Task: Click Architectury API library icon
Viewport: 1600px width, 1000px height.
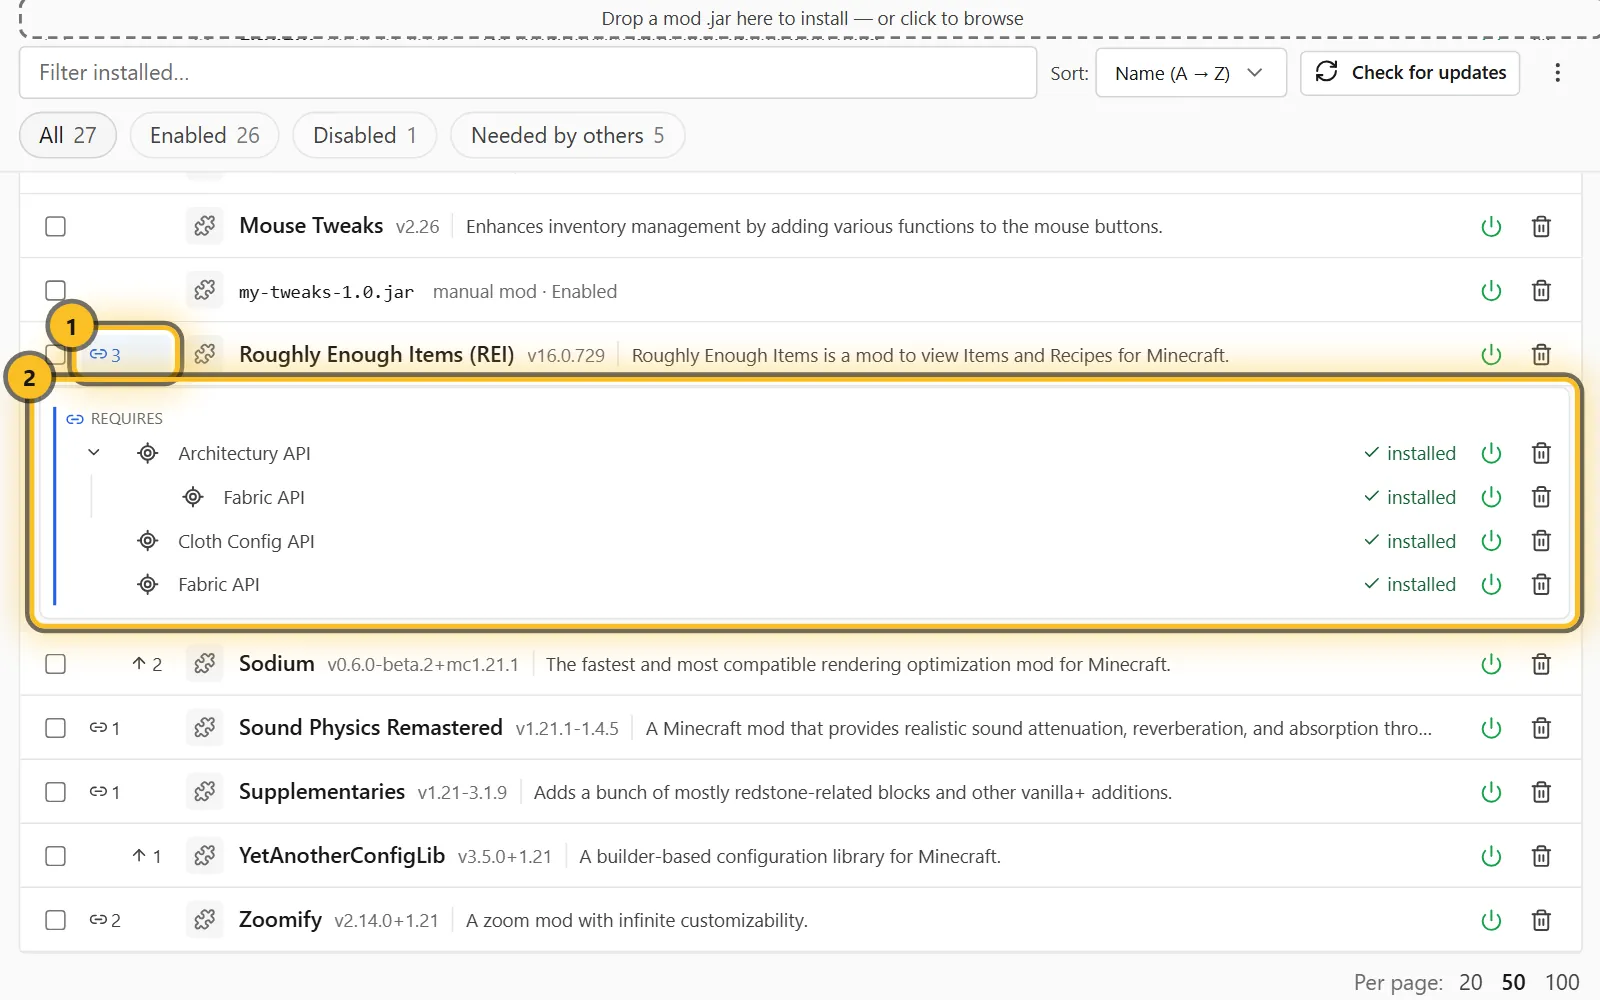Action: tap(148, 453)
